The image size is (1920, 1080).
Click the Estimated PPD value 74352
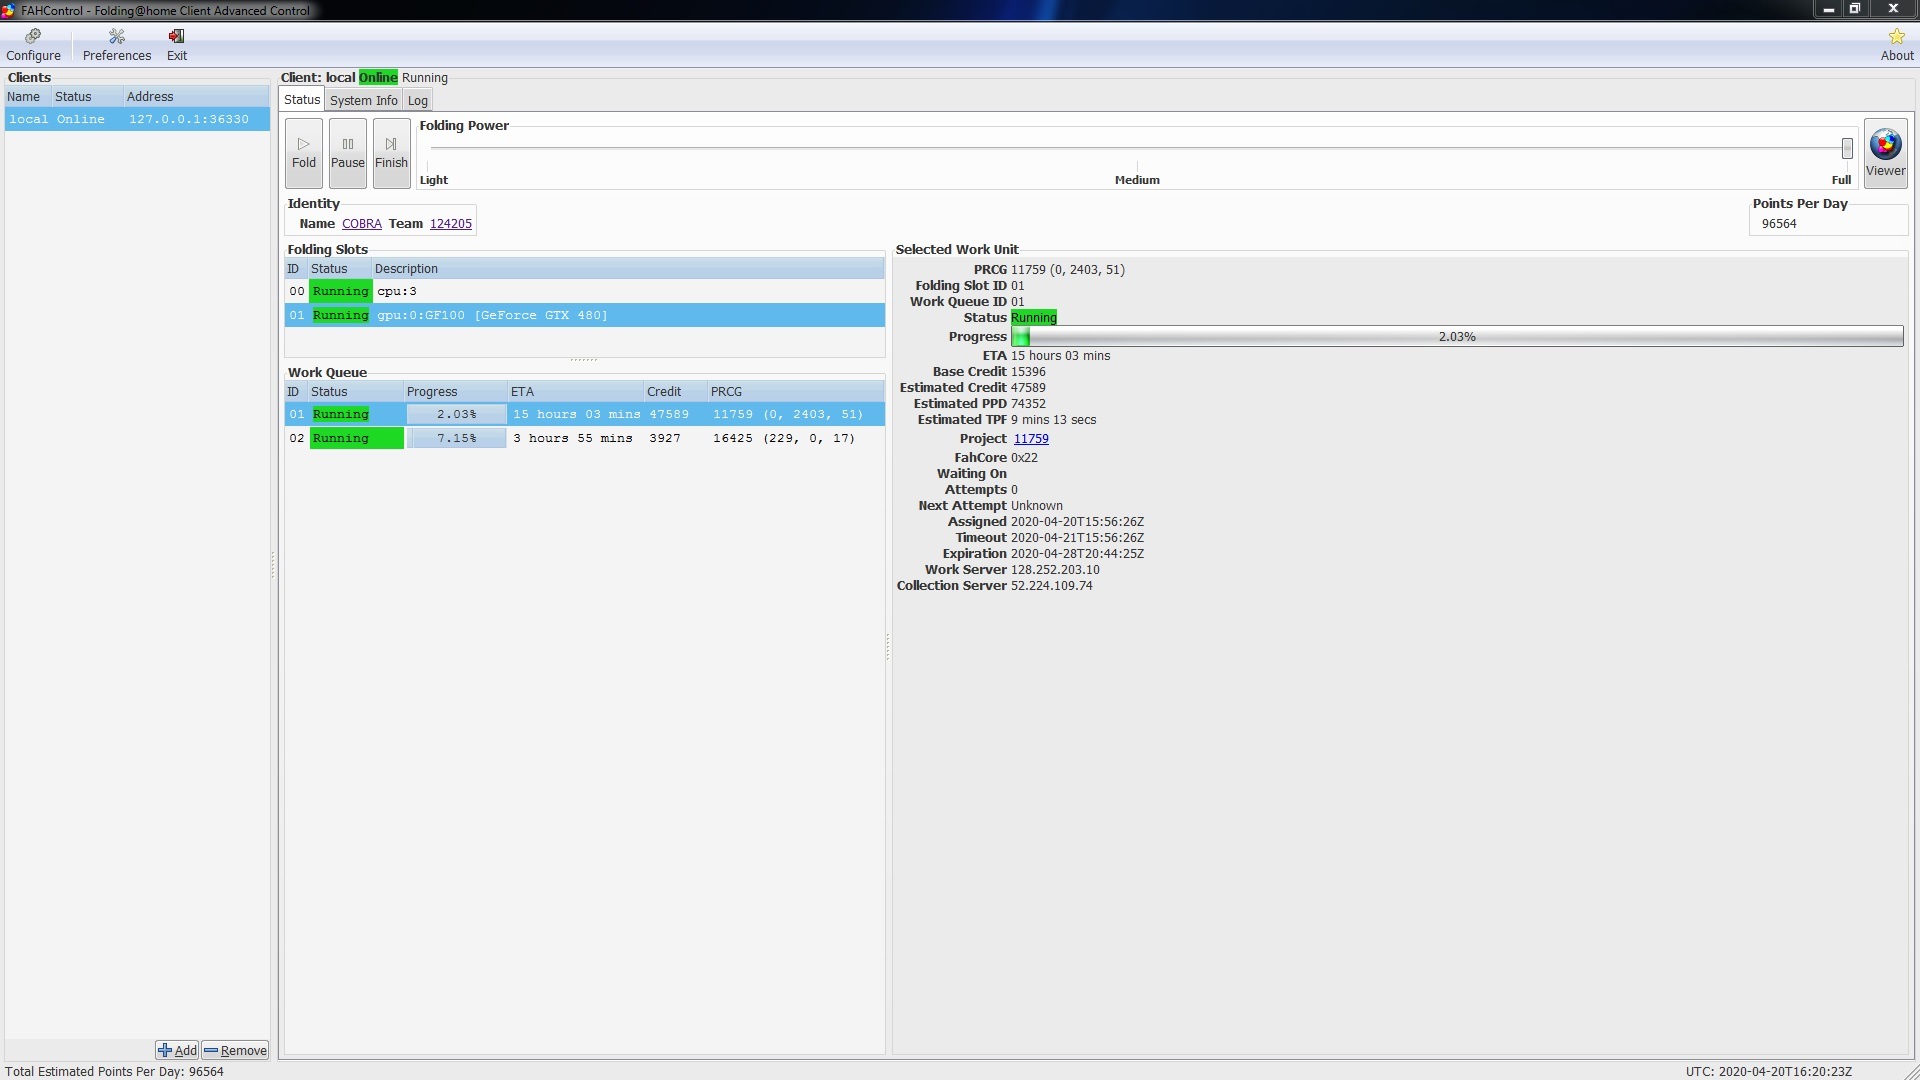pos(1028,404)
